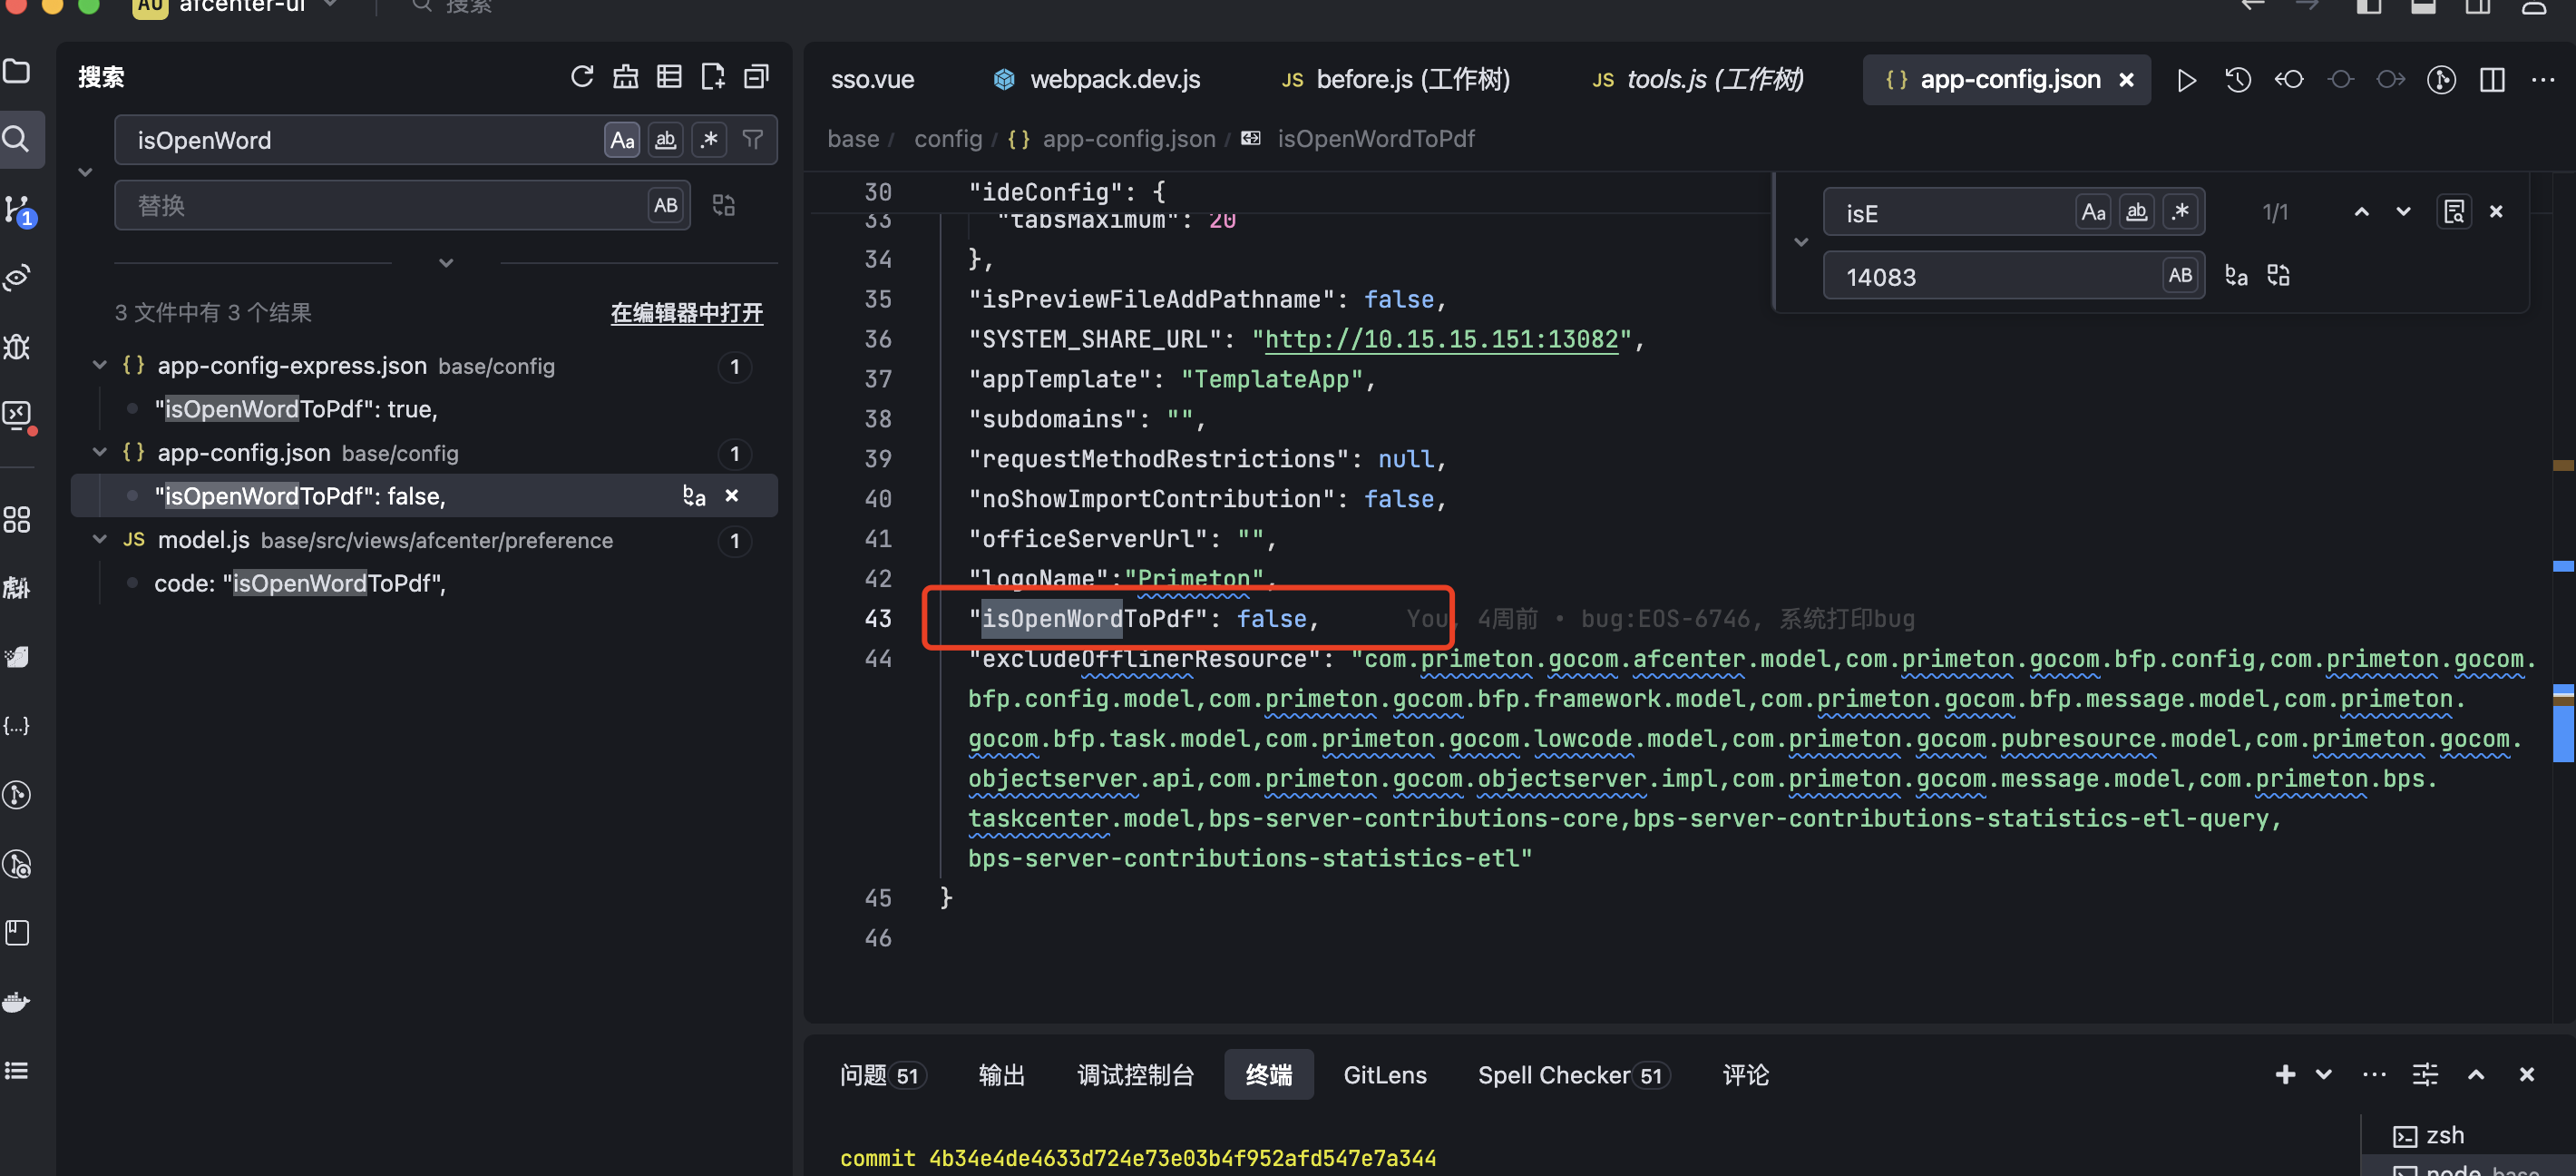The image size is (2576, 1176).
Task: Collapse model.js search result group
Action: (99, 540)
